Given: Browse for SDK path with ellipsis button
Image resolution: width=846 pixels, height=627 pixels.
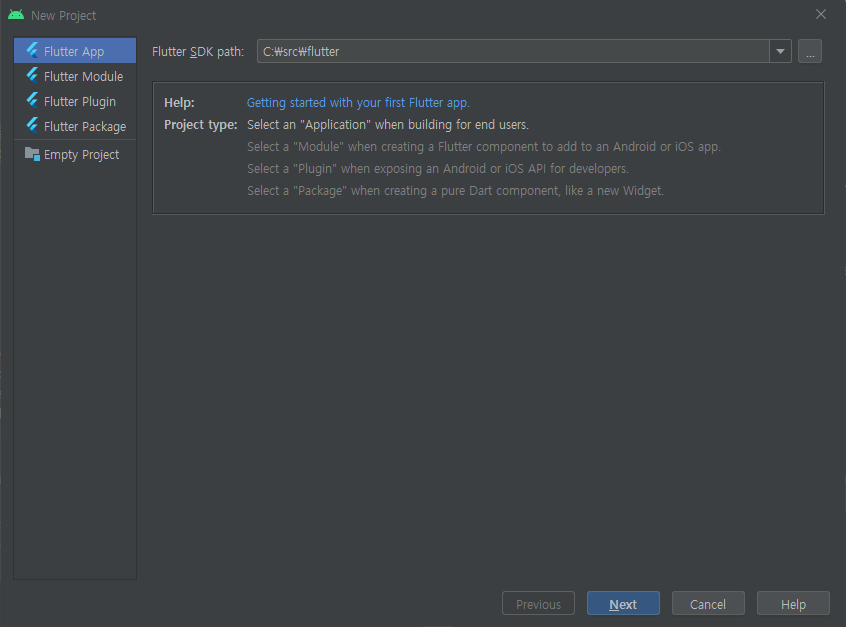Looking at the screenshot, I should 810,51.
